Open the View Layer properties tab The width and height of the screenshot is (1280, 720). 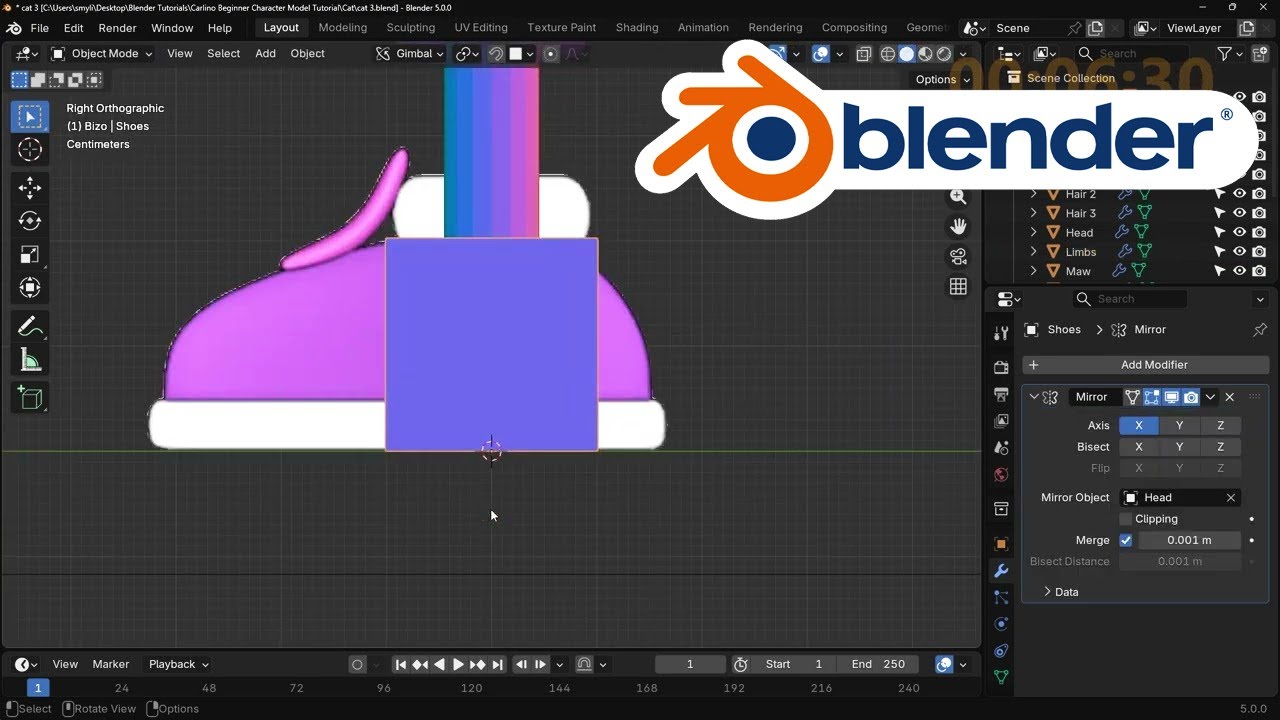pos(1001,421)
